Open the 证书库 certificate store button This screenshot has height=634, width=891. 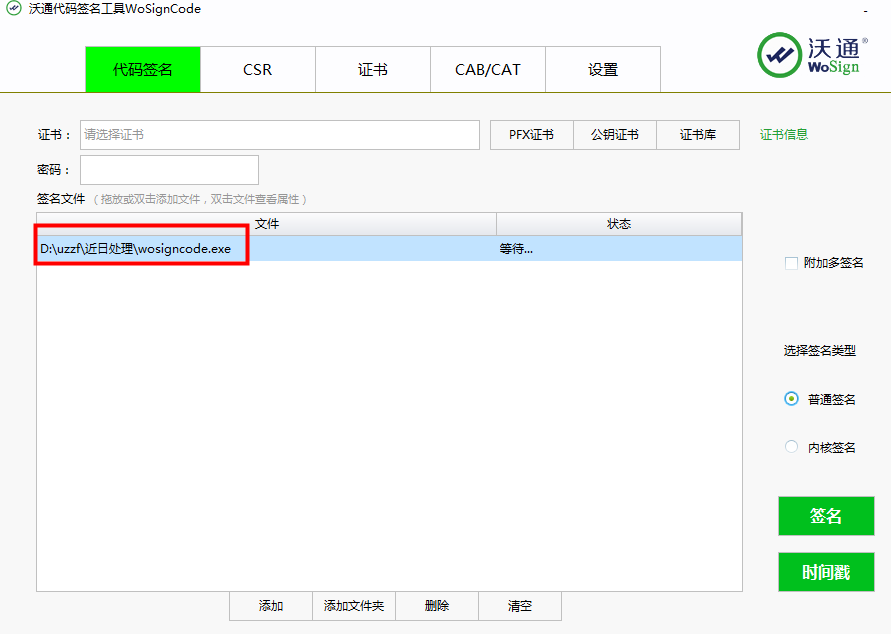(698, 135)
